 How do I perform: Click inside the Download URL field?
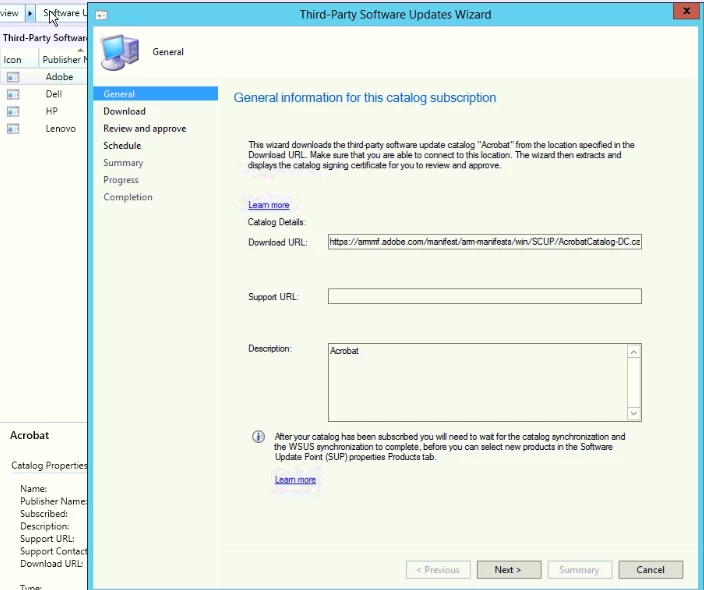484,242
